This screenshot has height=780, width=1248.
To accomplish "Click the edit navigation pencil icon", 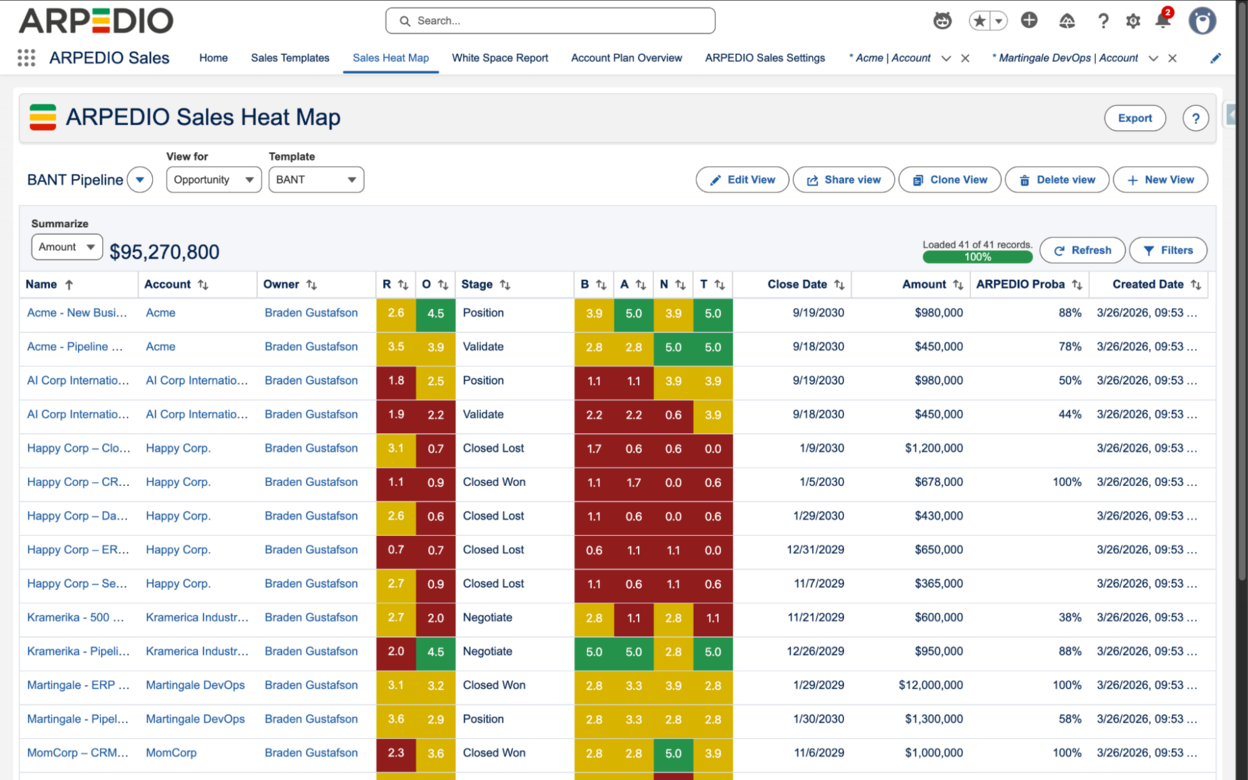I will click(x=1216, y=58).
